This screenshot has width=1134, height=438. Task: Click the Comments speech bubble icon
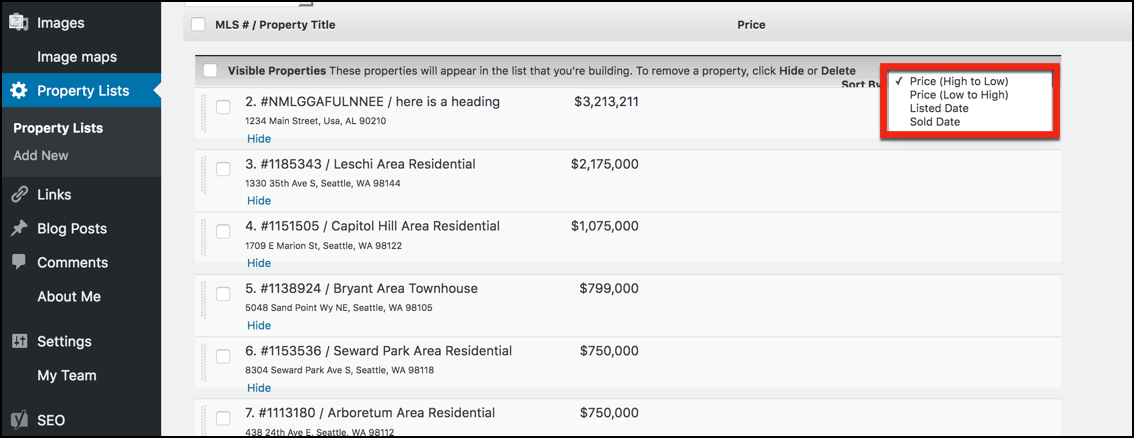pyautogui.click(x=18, y=262)
